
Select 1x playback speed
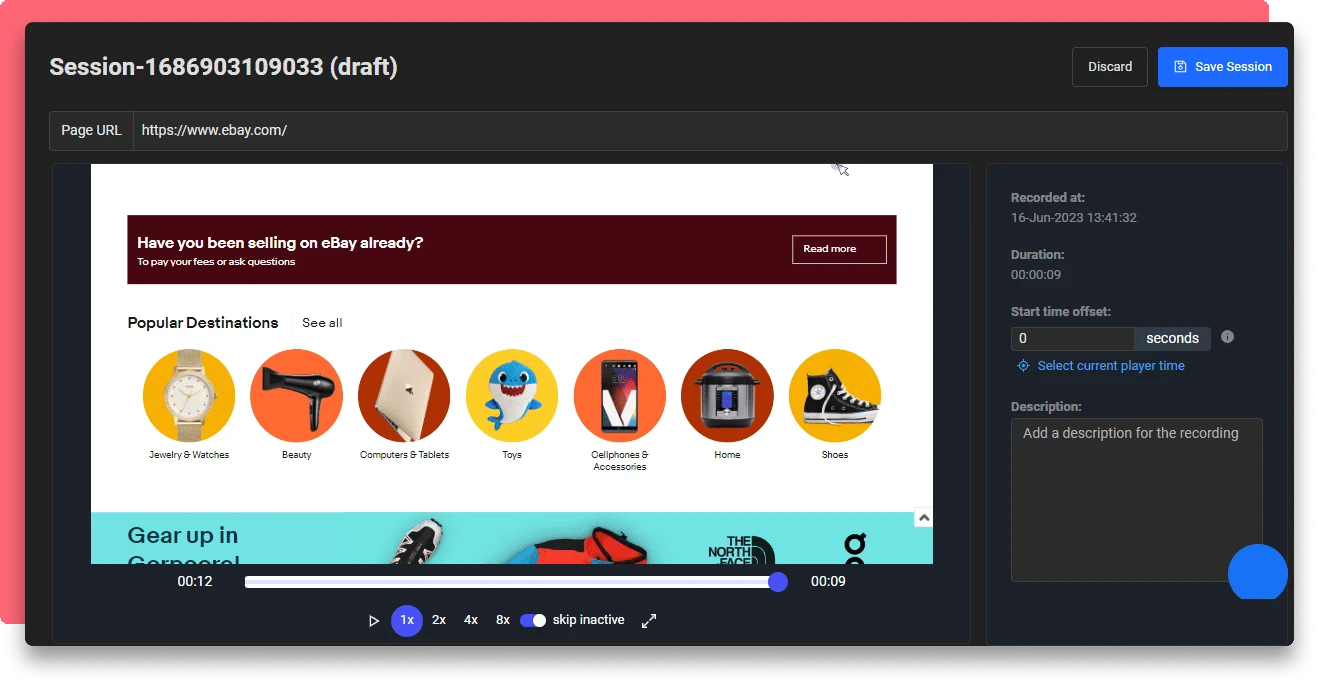pos(407,620)
